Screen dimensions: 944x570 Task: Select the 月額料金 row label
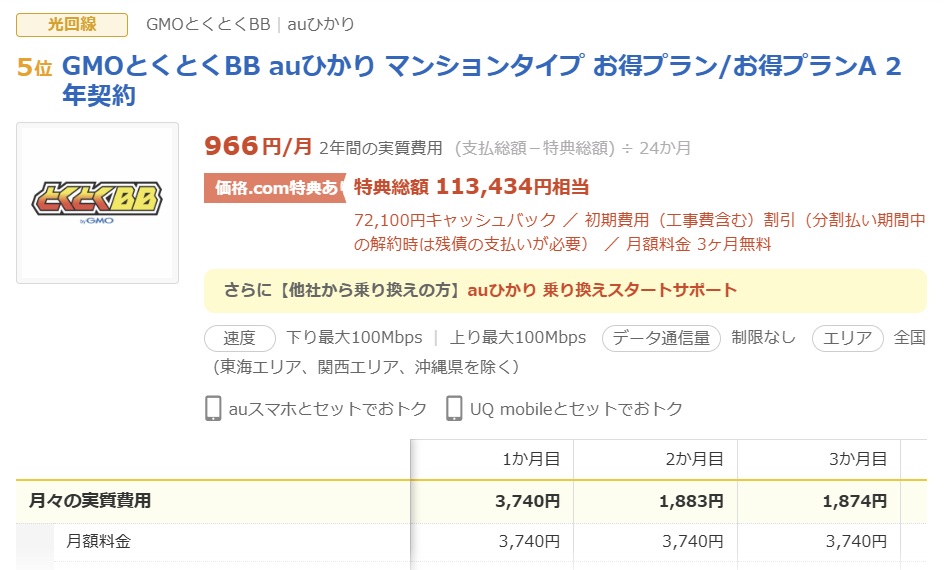[x=98, y=542]
